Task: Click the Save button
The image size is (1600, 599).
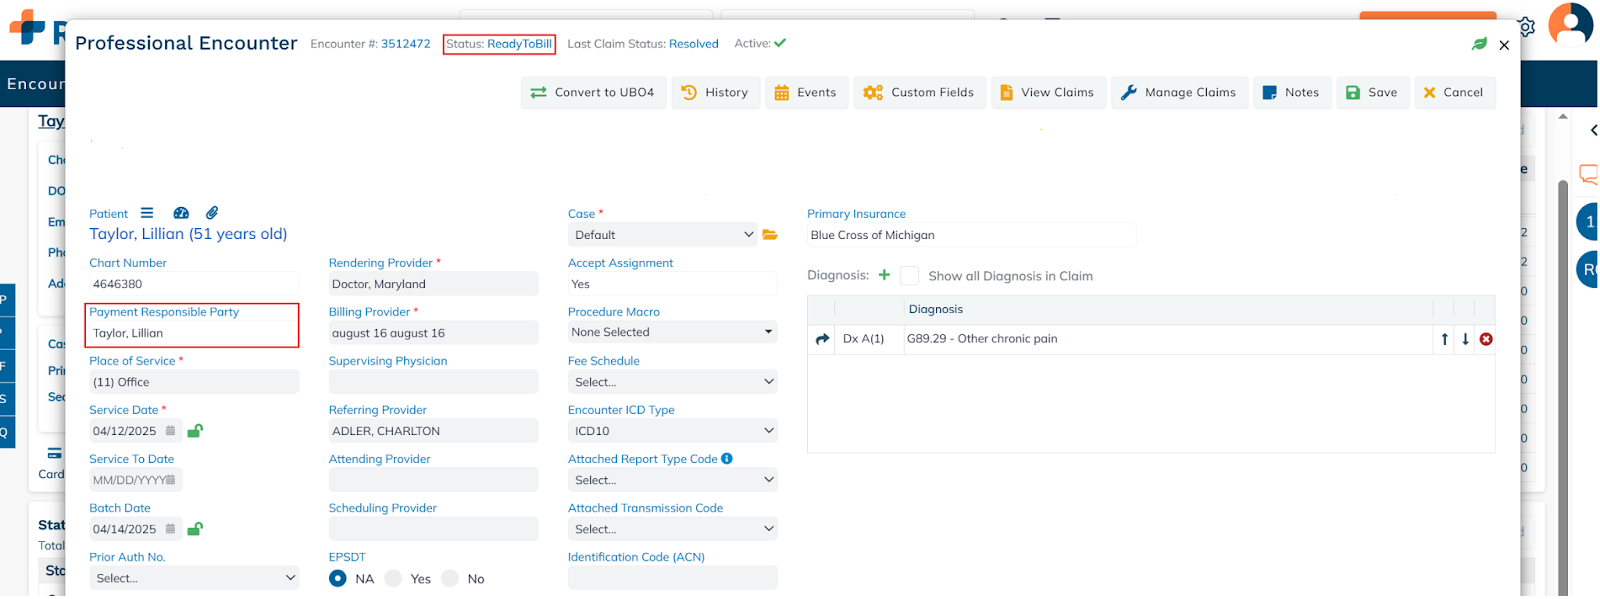Action: coord(1372,93)
